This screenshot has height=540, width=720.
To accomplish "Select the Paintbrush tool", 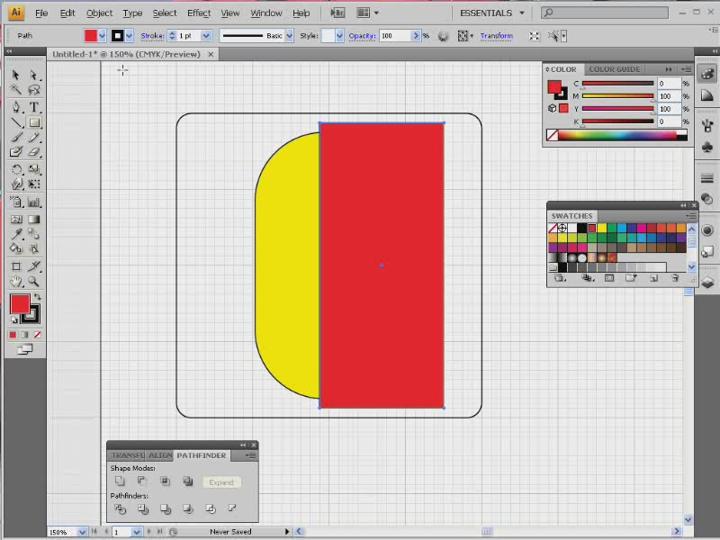I will [16, 137].
